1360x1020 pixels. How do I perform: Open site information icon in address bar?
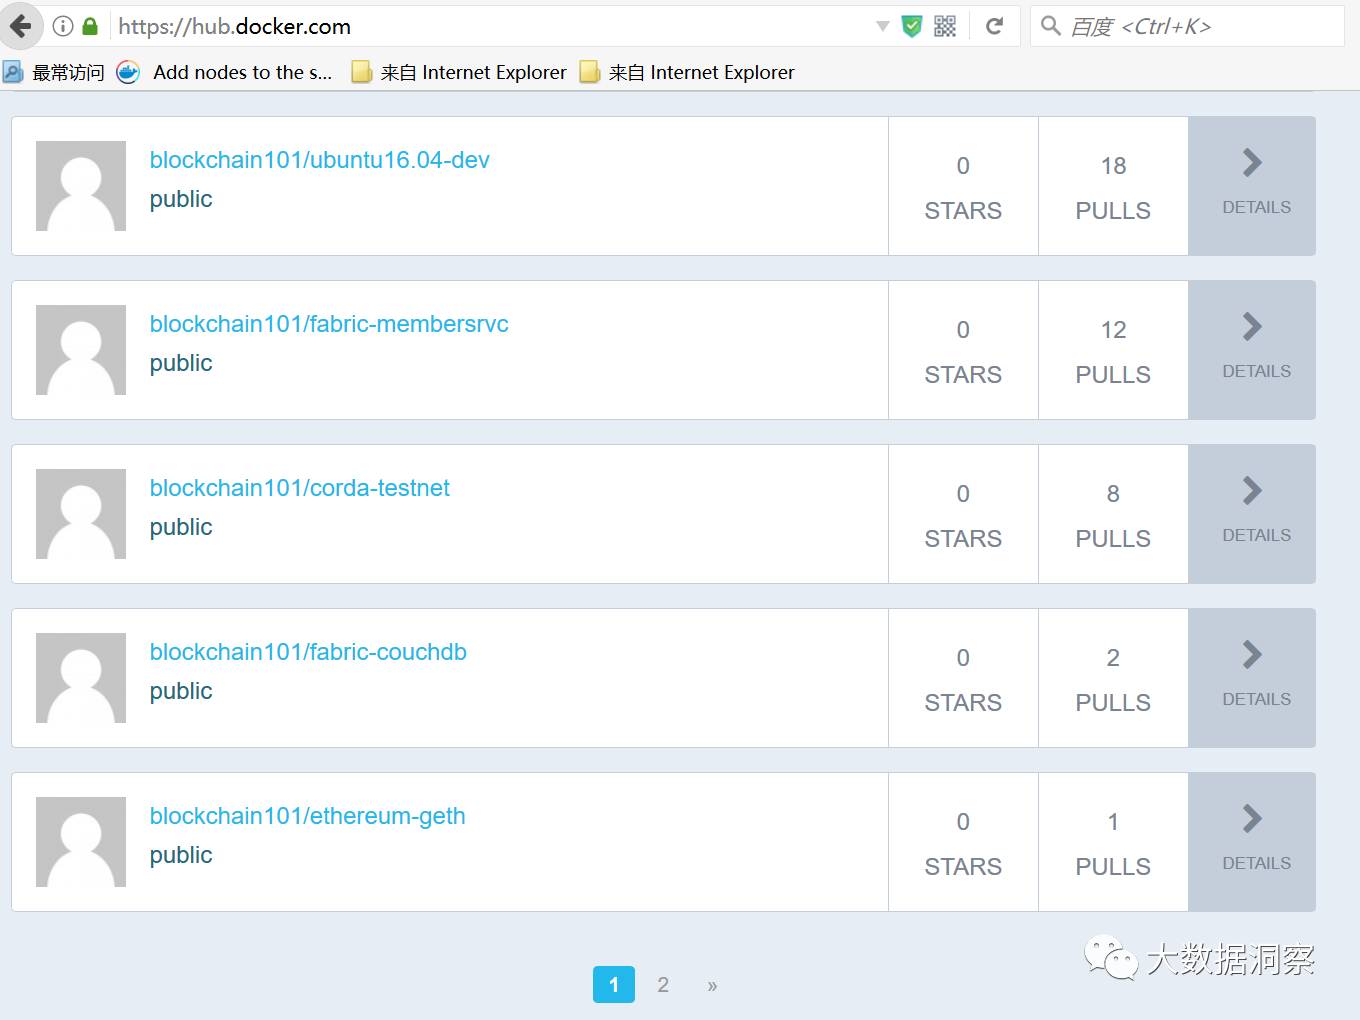[63, 27]
